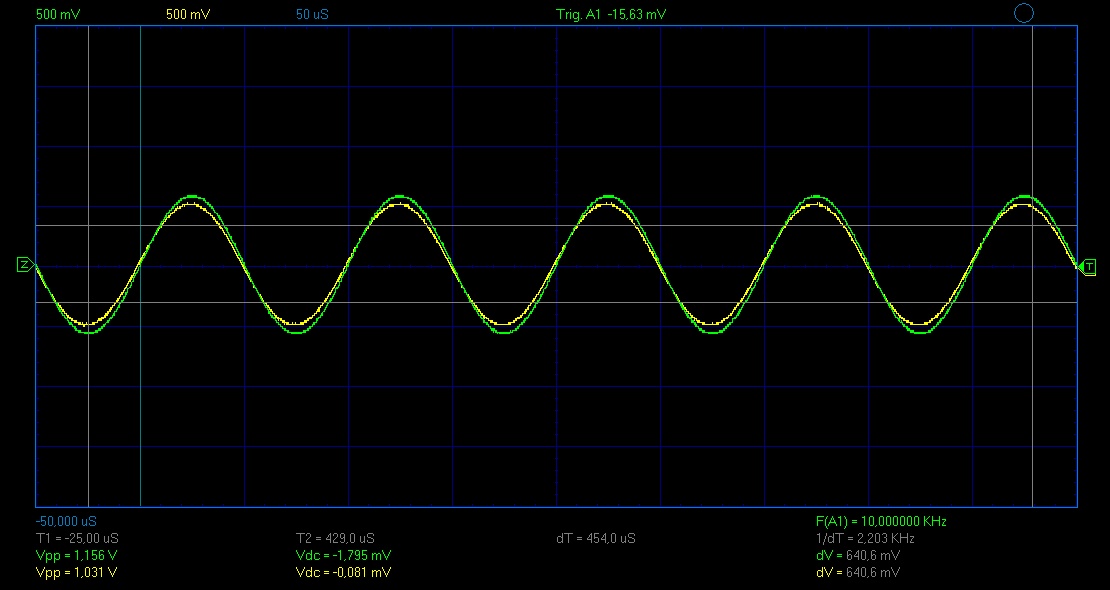Click the dT = 454,0 uS readout
The width and height of the screenshot is (1110, 590).
tap(596, 538)
